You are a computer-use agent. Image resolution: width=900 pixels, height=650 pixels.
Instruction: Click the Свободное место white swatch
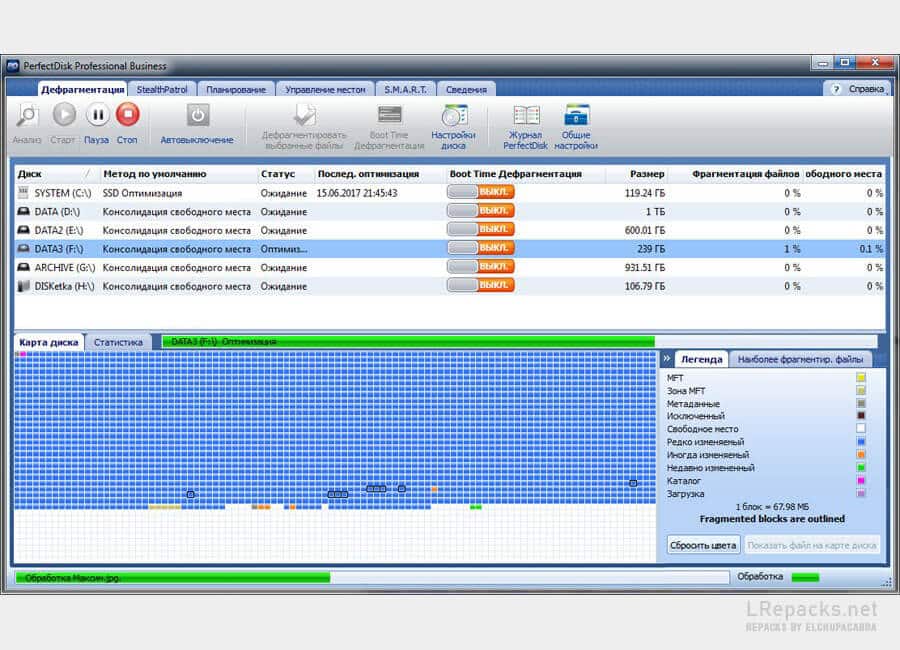[860, 428]
